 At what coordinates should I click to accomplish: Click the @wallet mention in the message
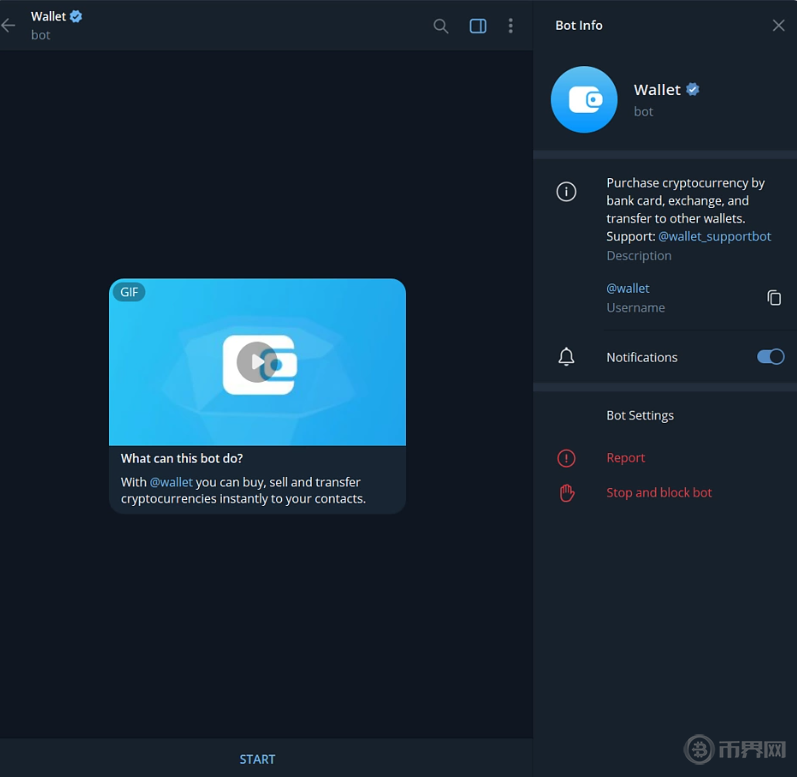tap(171, 482)
